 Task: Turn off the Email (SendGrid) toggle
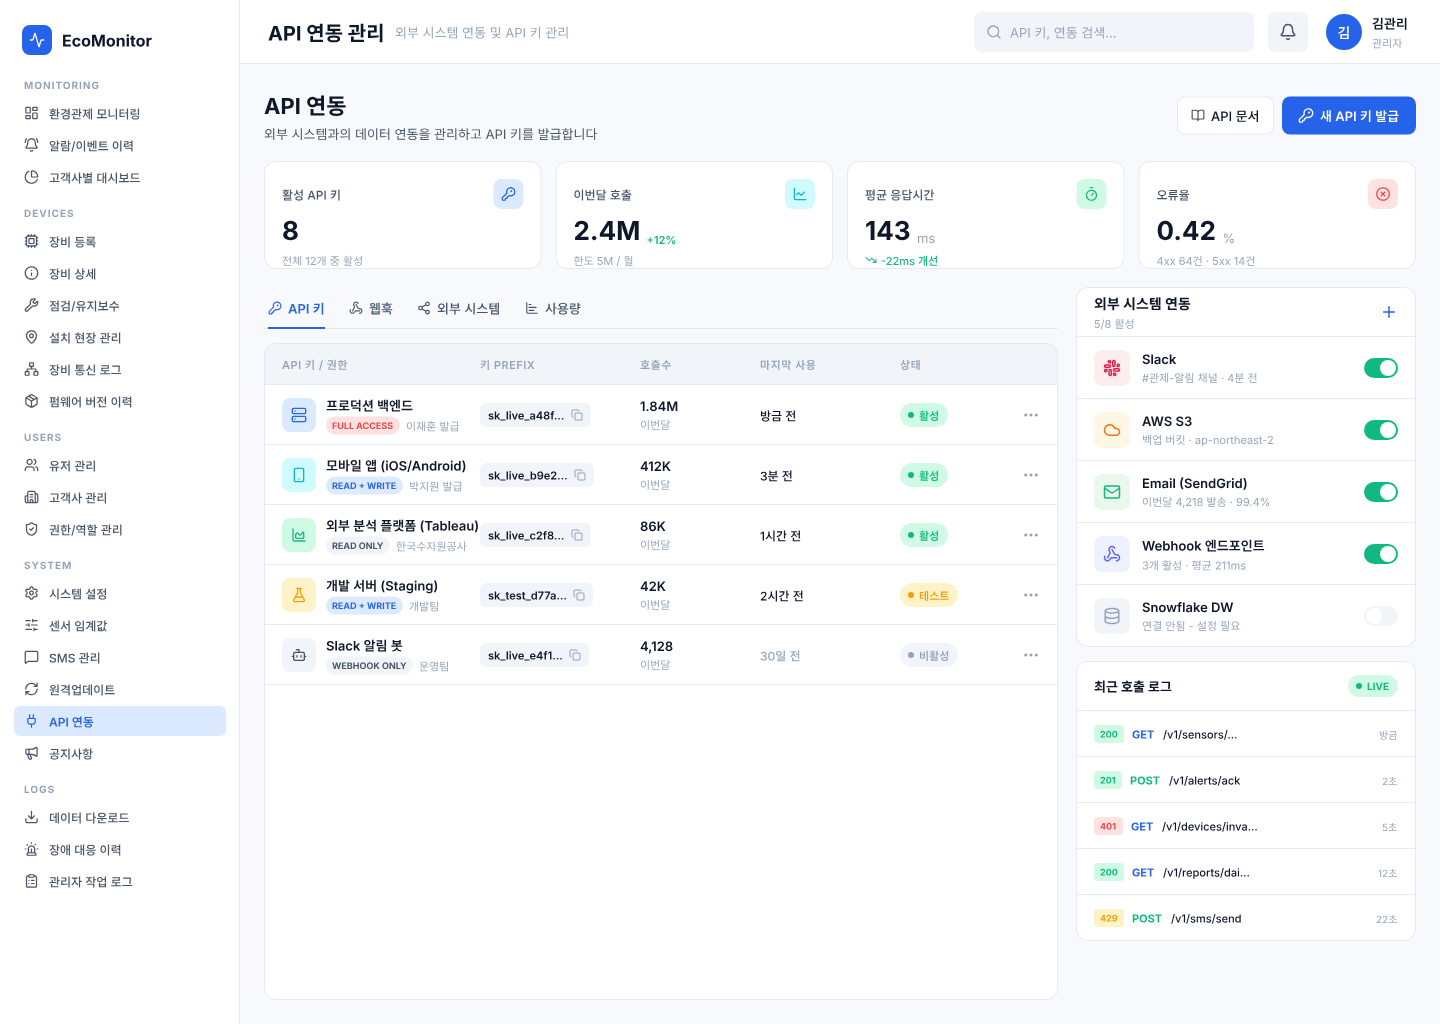coord(1381,492)
